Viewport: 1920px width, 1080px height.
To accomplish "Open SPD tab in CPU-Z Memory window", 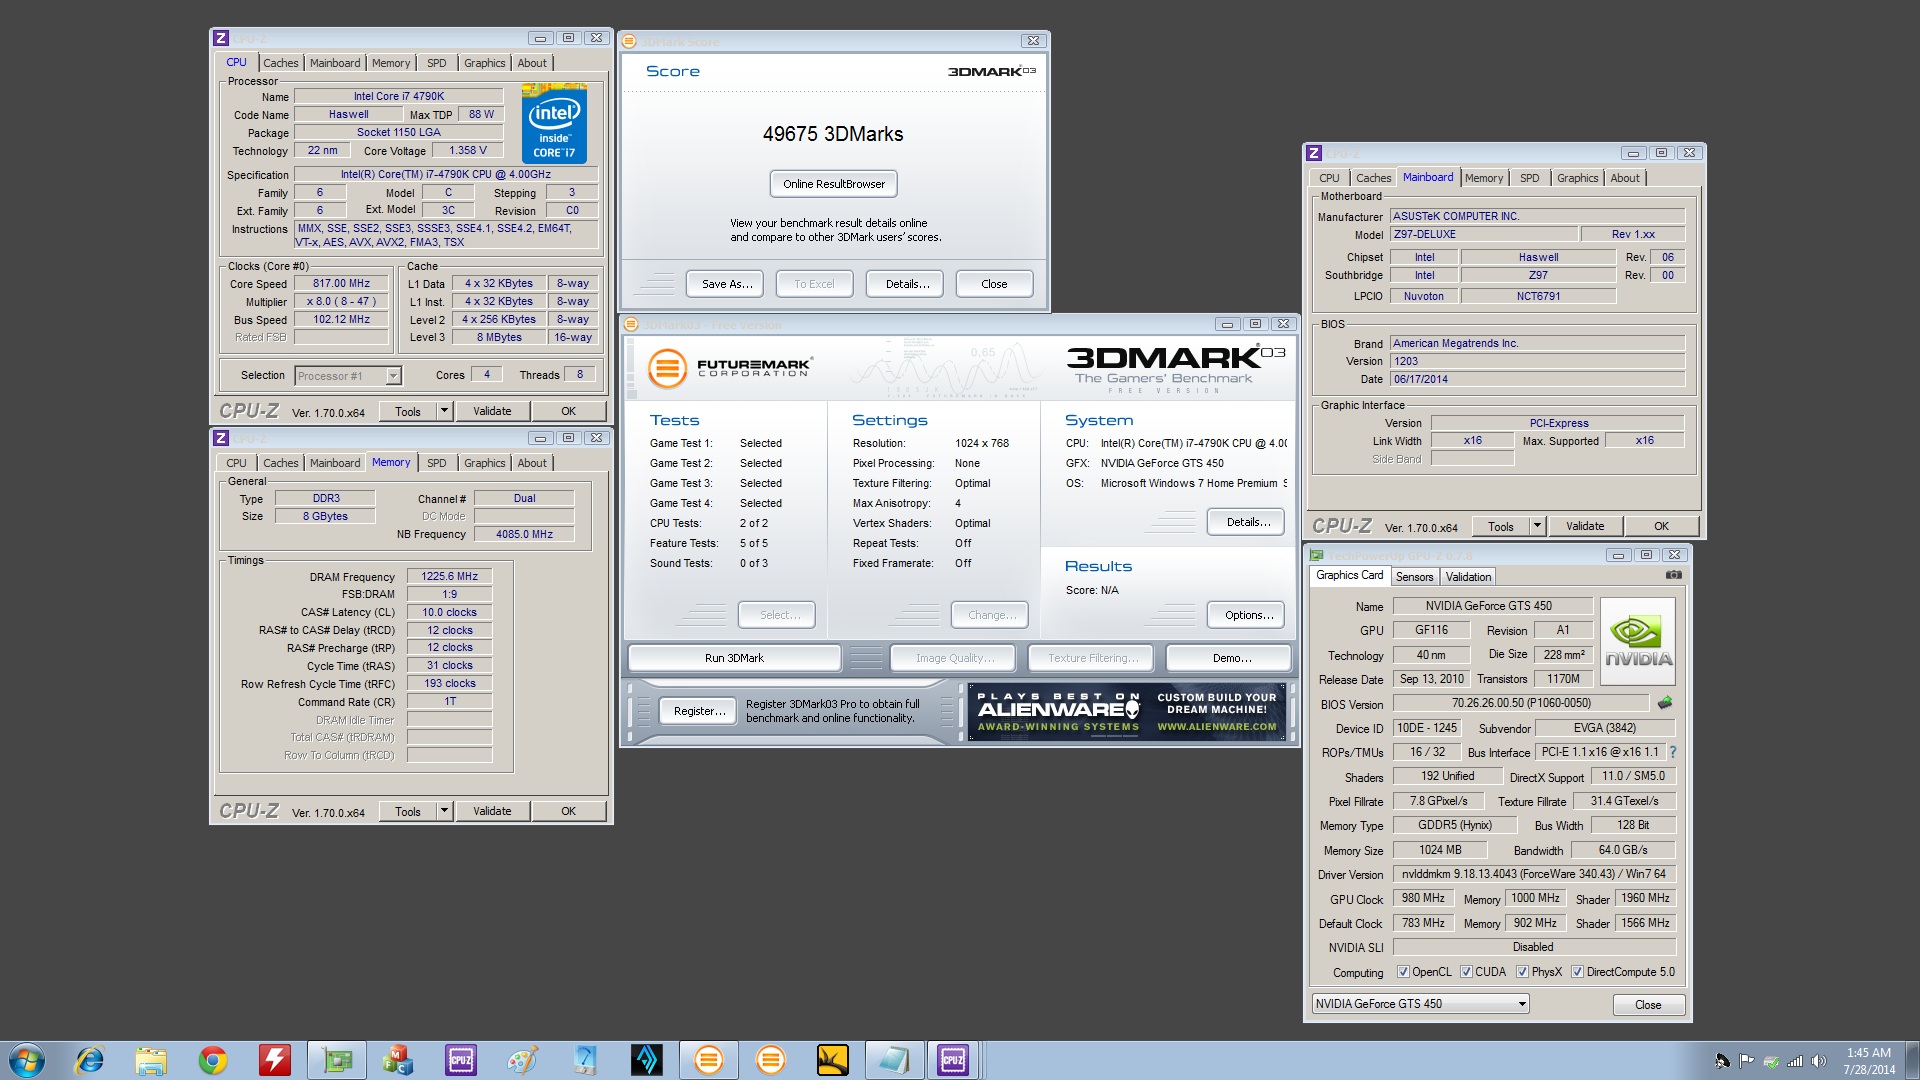I will click(x=437, y=463).
